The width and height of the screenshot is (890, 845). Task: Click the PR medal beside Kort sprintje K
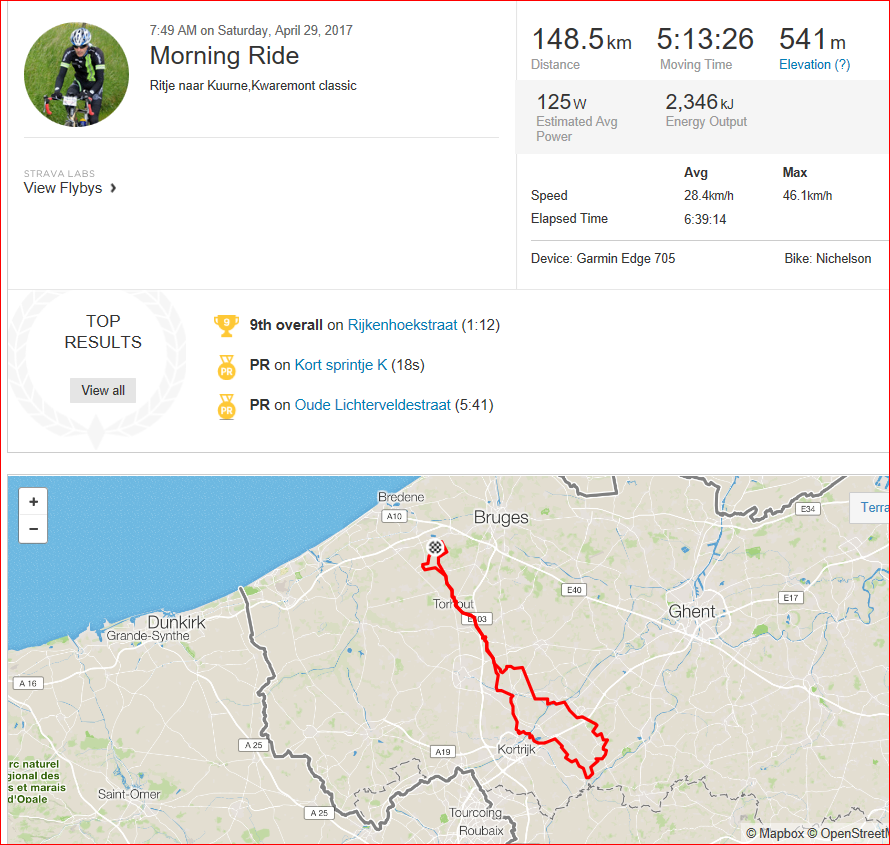pos(226,367)
